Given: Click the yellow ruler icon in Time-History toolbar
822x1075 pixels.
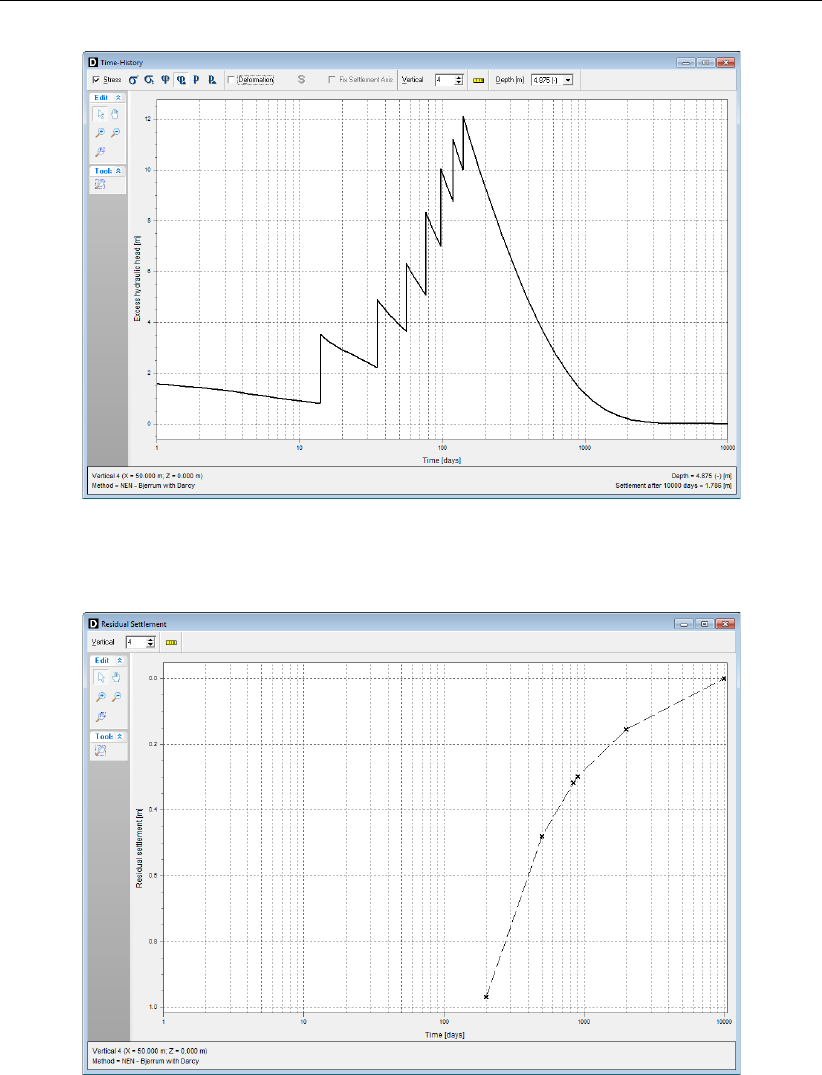Looking at the screenshot, I should pos(479,80).
